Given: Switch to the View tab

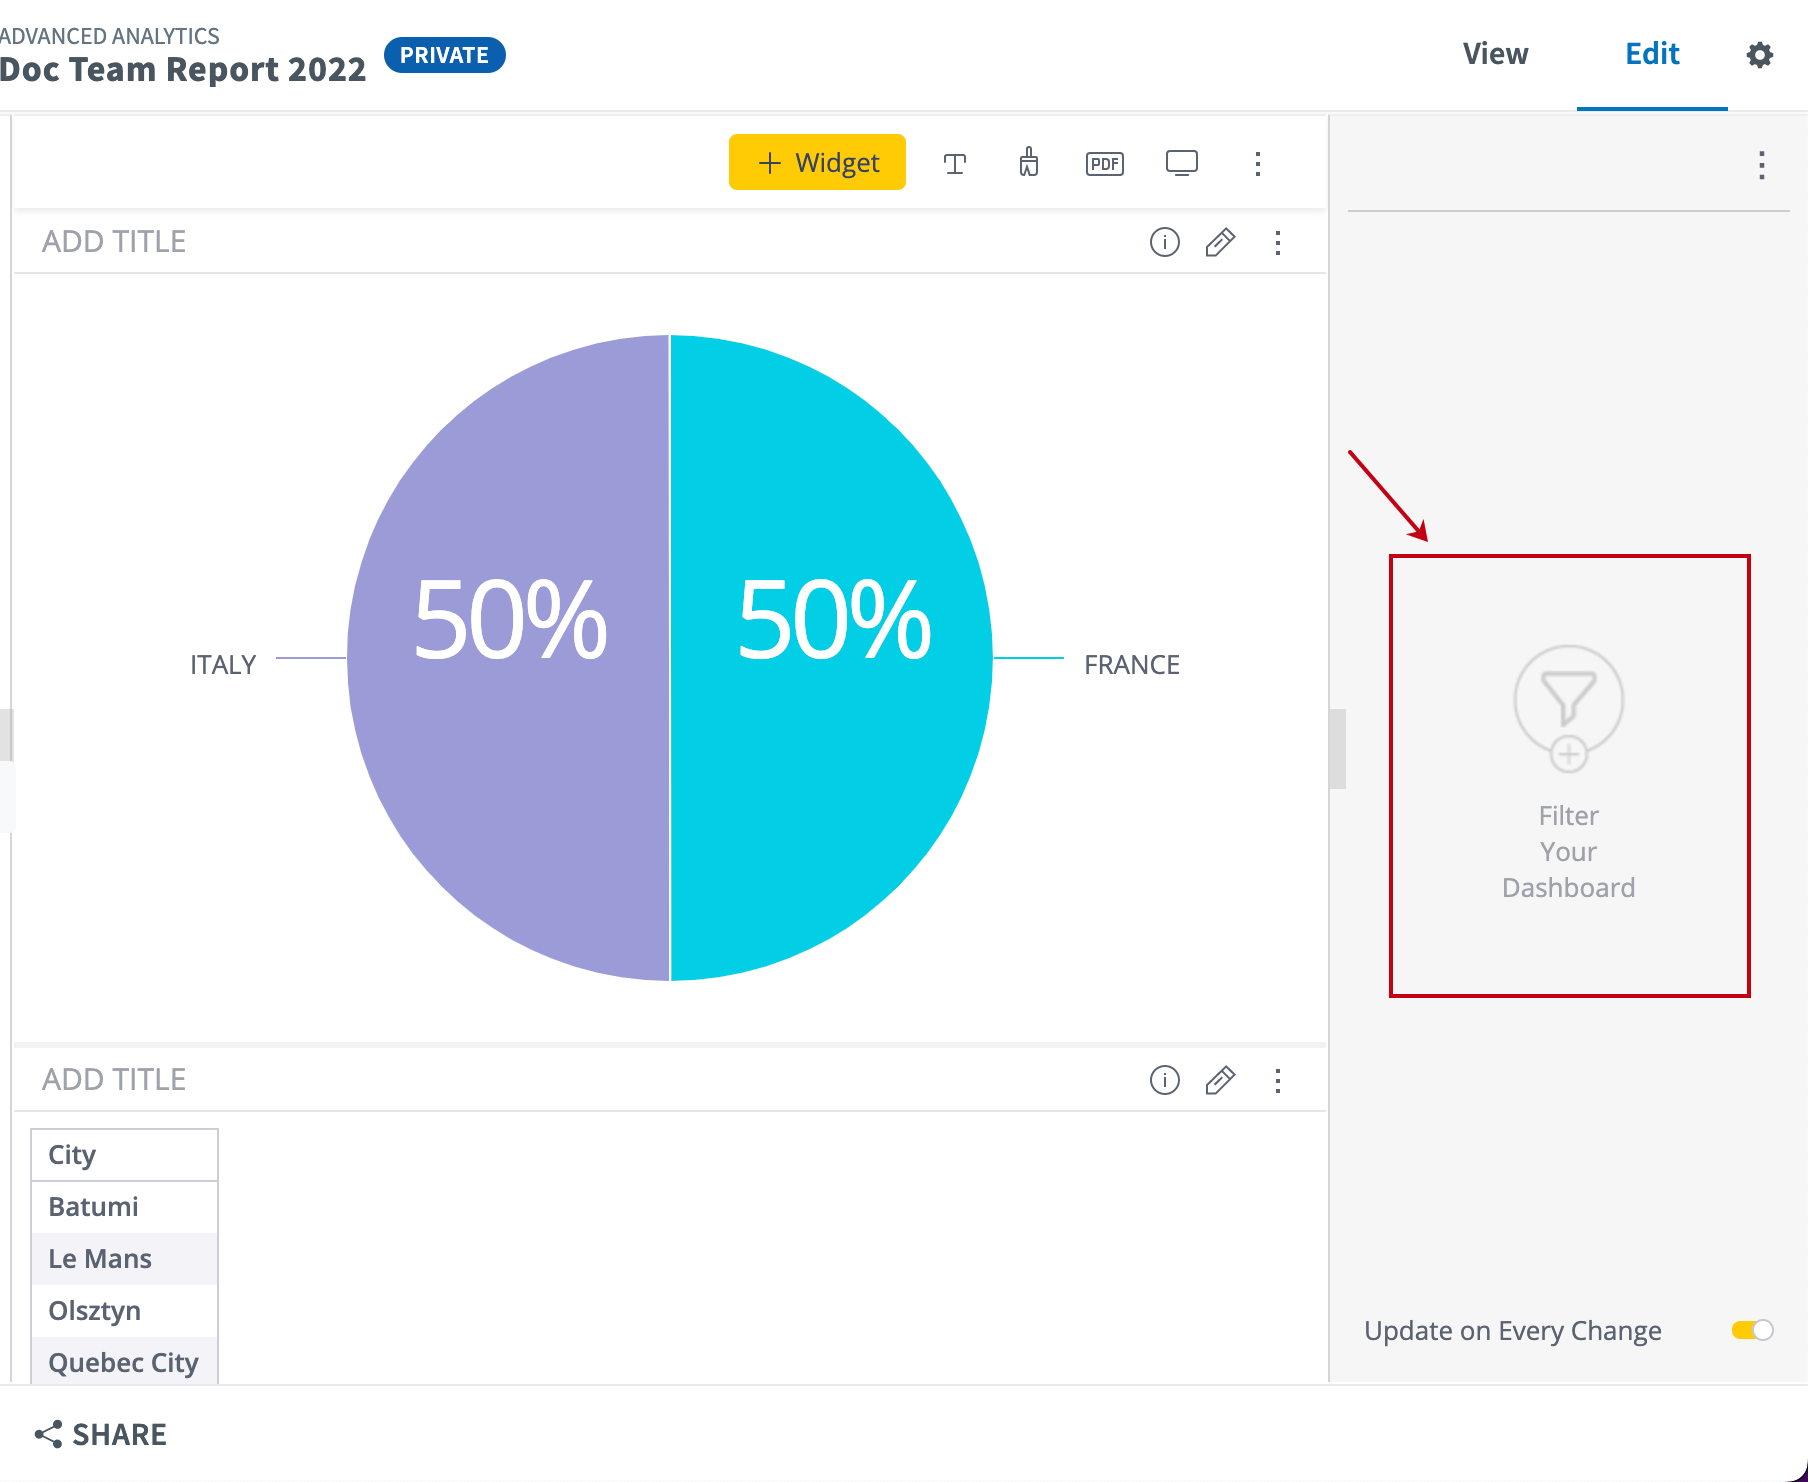Looking at the screenshot, I should (1495, 54).
